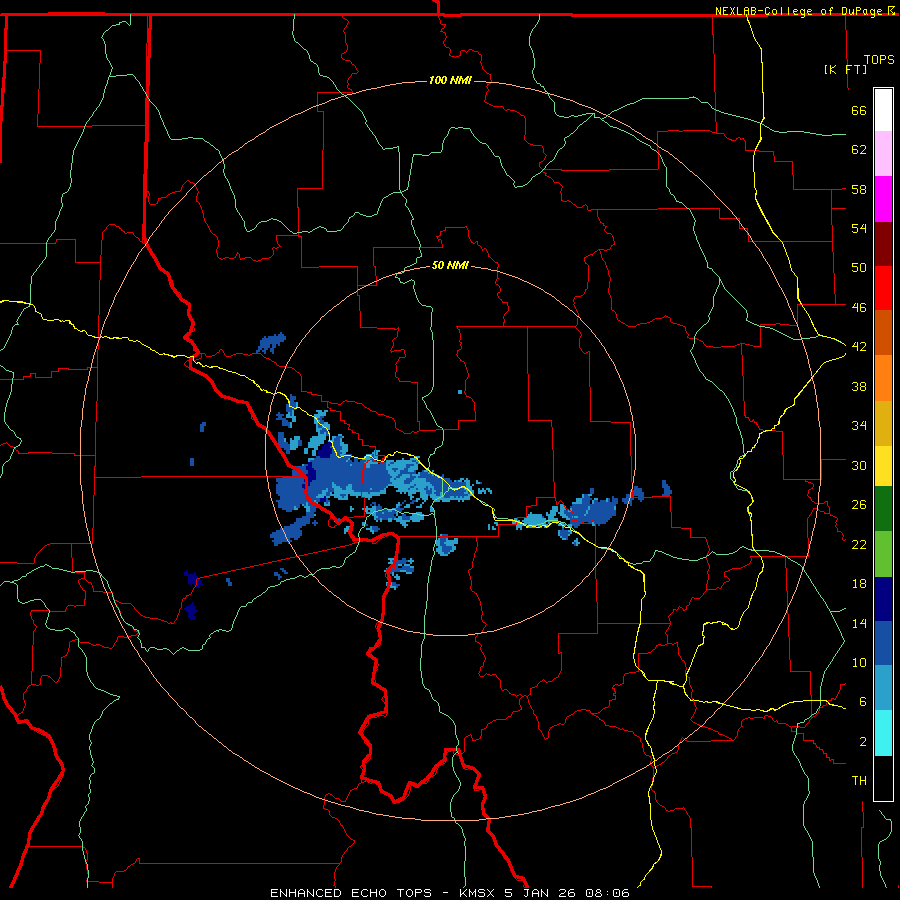Click the magenta legend swatch

point(883,199)
